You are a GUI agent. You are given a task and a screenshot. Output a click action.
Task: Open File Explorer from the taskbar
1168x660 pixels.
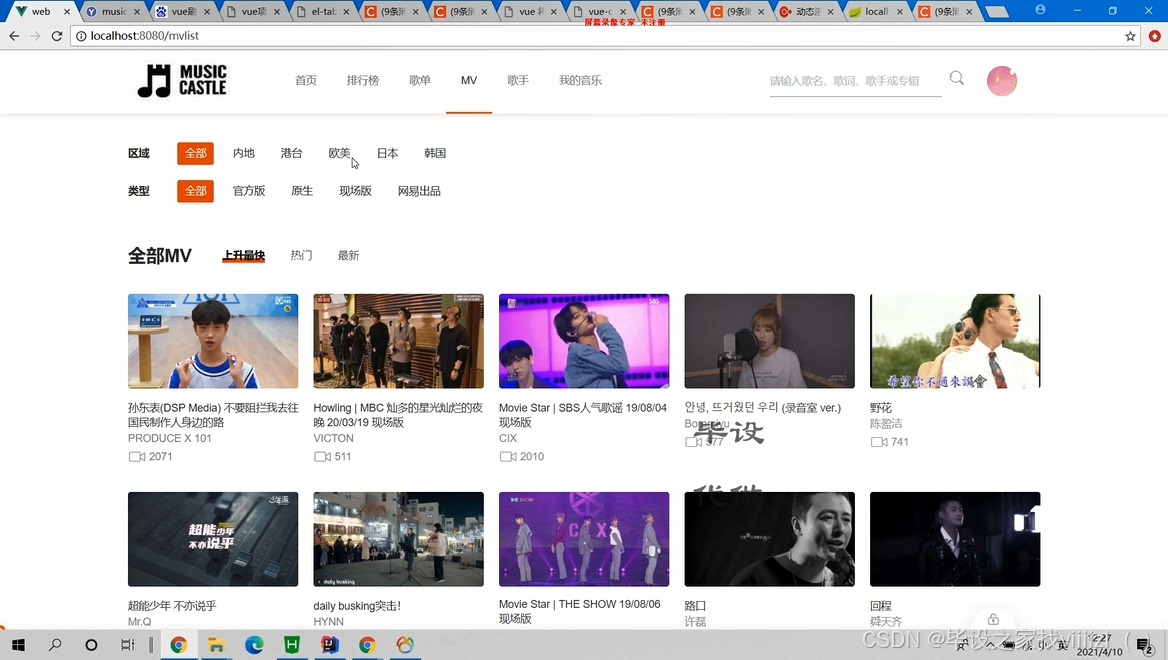coord(216,645)
